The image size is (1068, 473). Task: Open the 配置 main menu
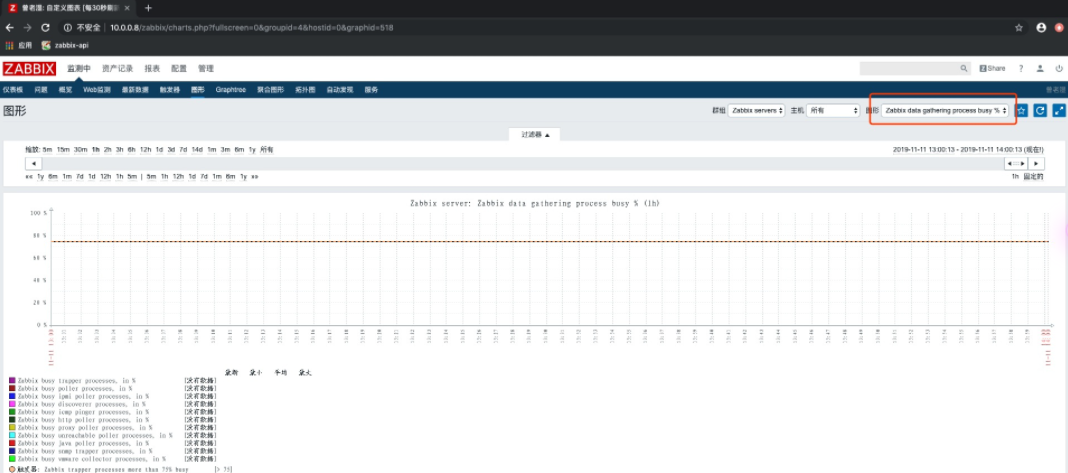tap(178, 69)
